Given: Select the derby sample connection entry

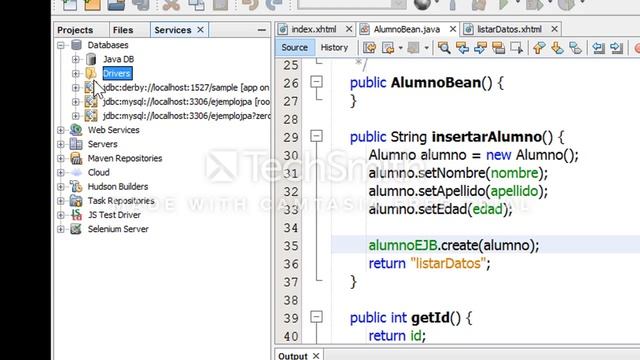Looking at the screenshot, I should click(186, 88).
